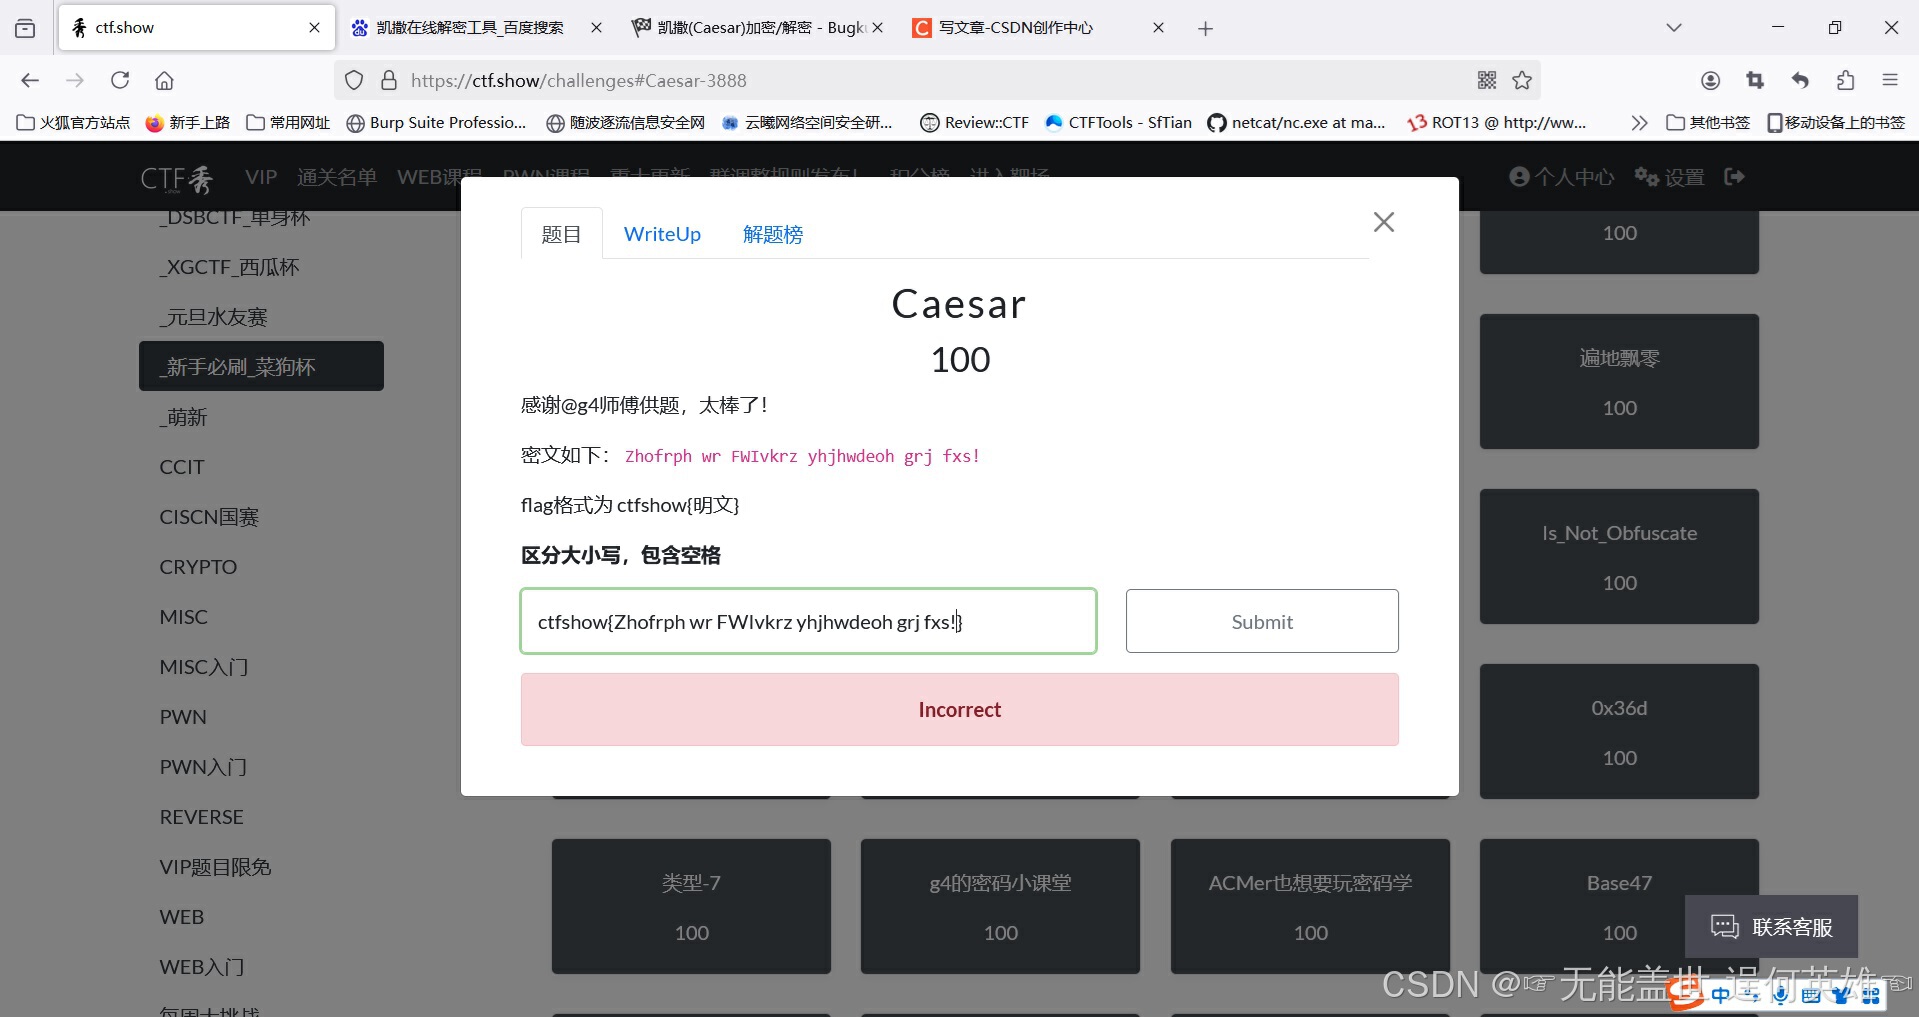Open the VIP navbar link

[x=261, y=177]
